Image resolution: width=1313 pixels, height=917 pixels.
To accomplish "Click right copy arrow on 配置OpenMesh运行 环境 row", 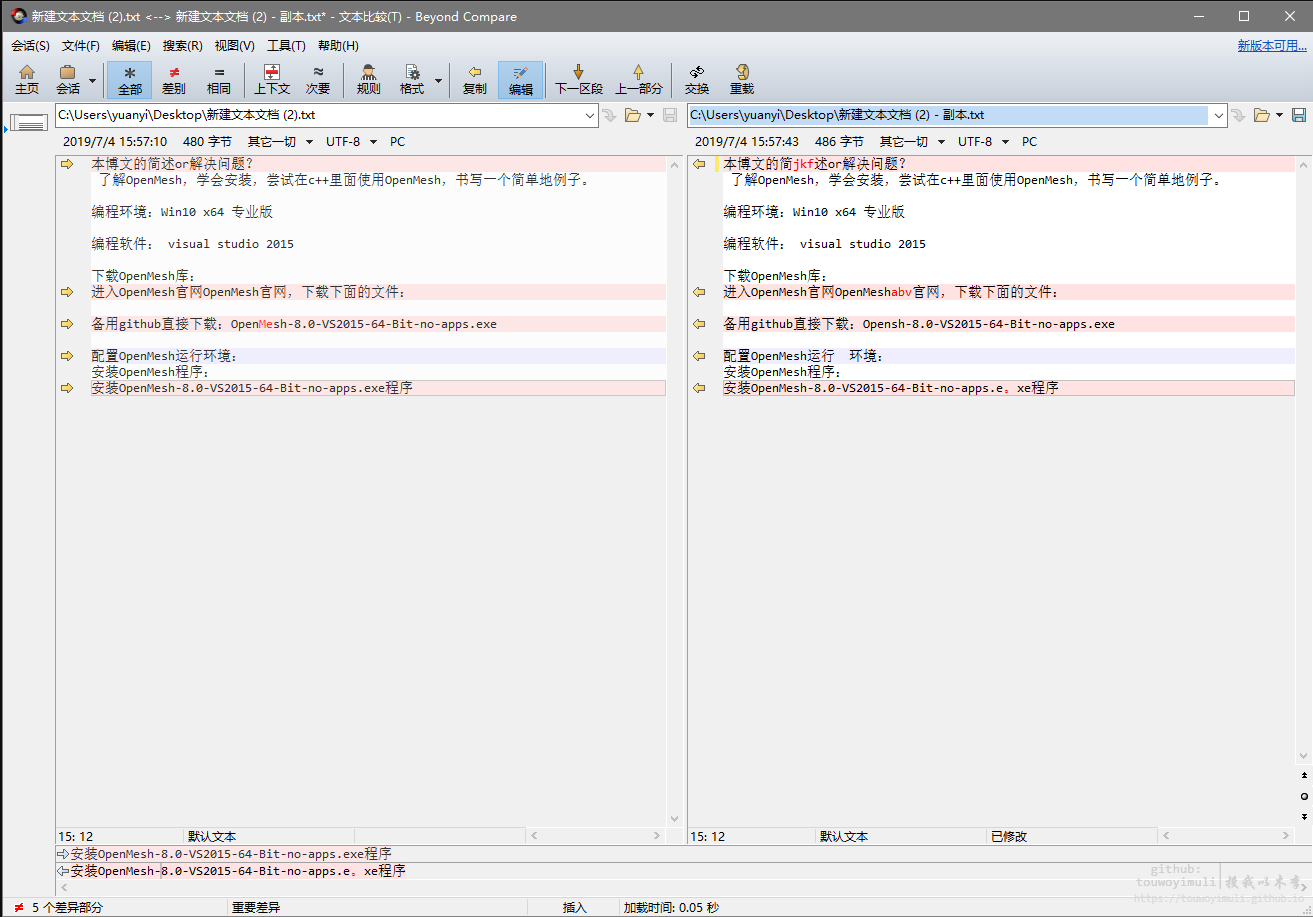I will tap(699, 356).
